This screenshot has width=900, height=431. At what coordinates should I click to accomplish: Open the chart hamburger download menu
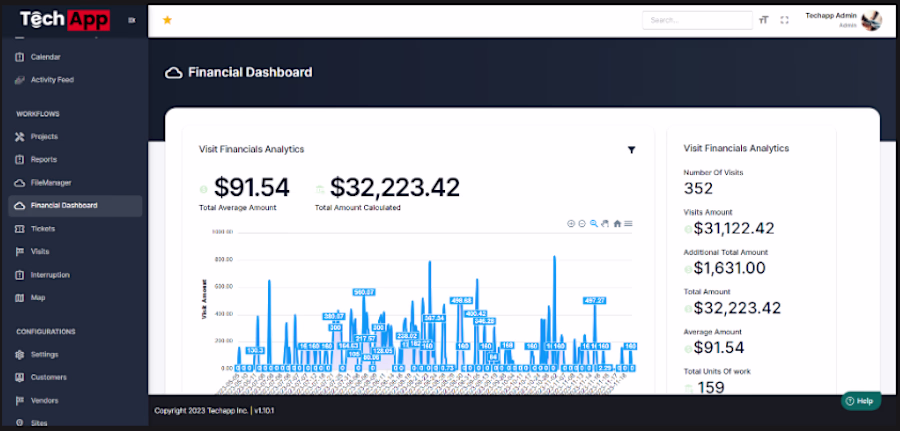(629, 223)
